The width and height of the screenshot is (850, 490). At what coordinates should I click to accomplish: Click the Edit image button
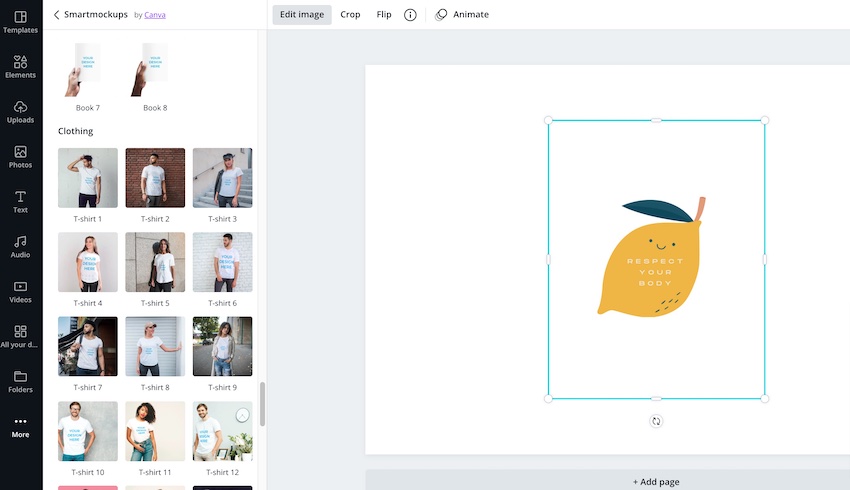[302, 15]
